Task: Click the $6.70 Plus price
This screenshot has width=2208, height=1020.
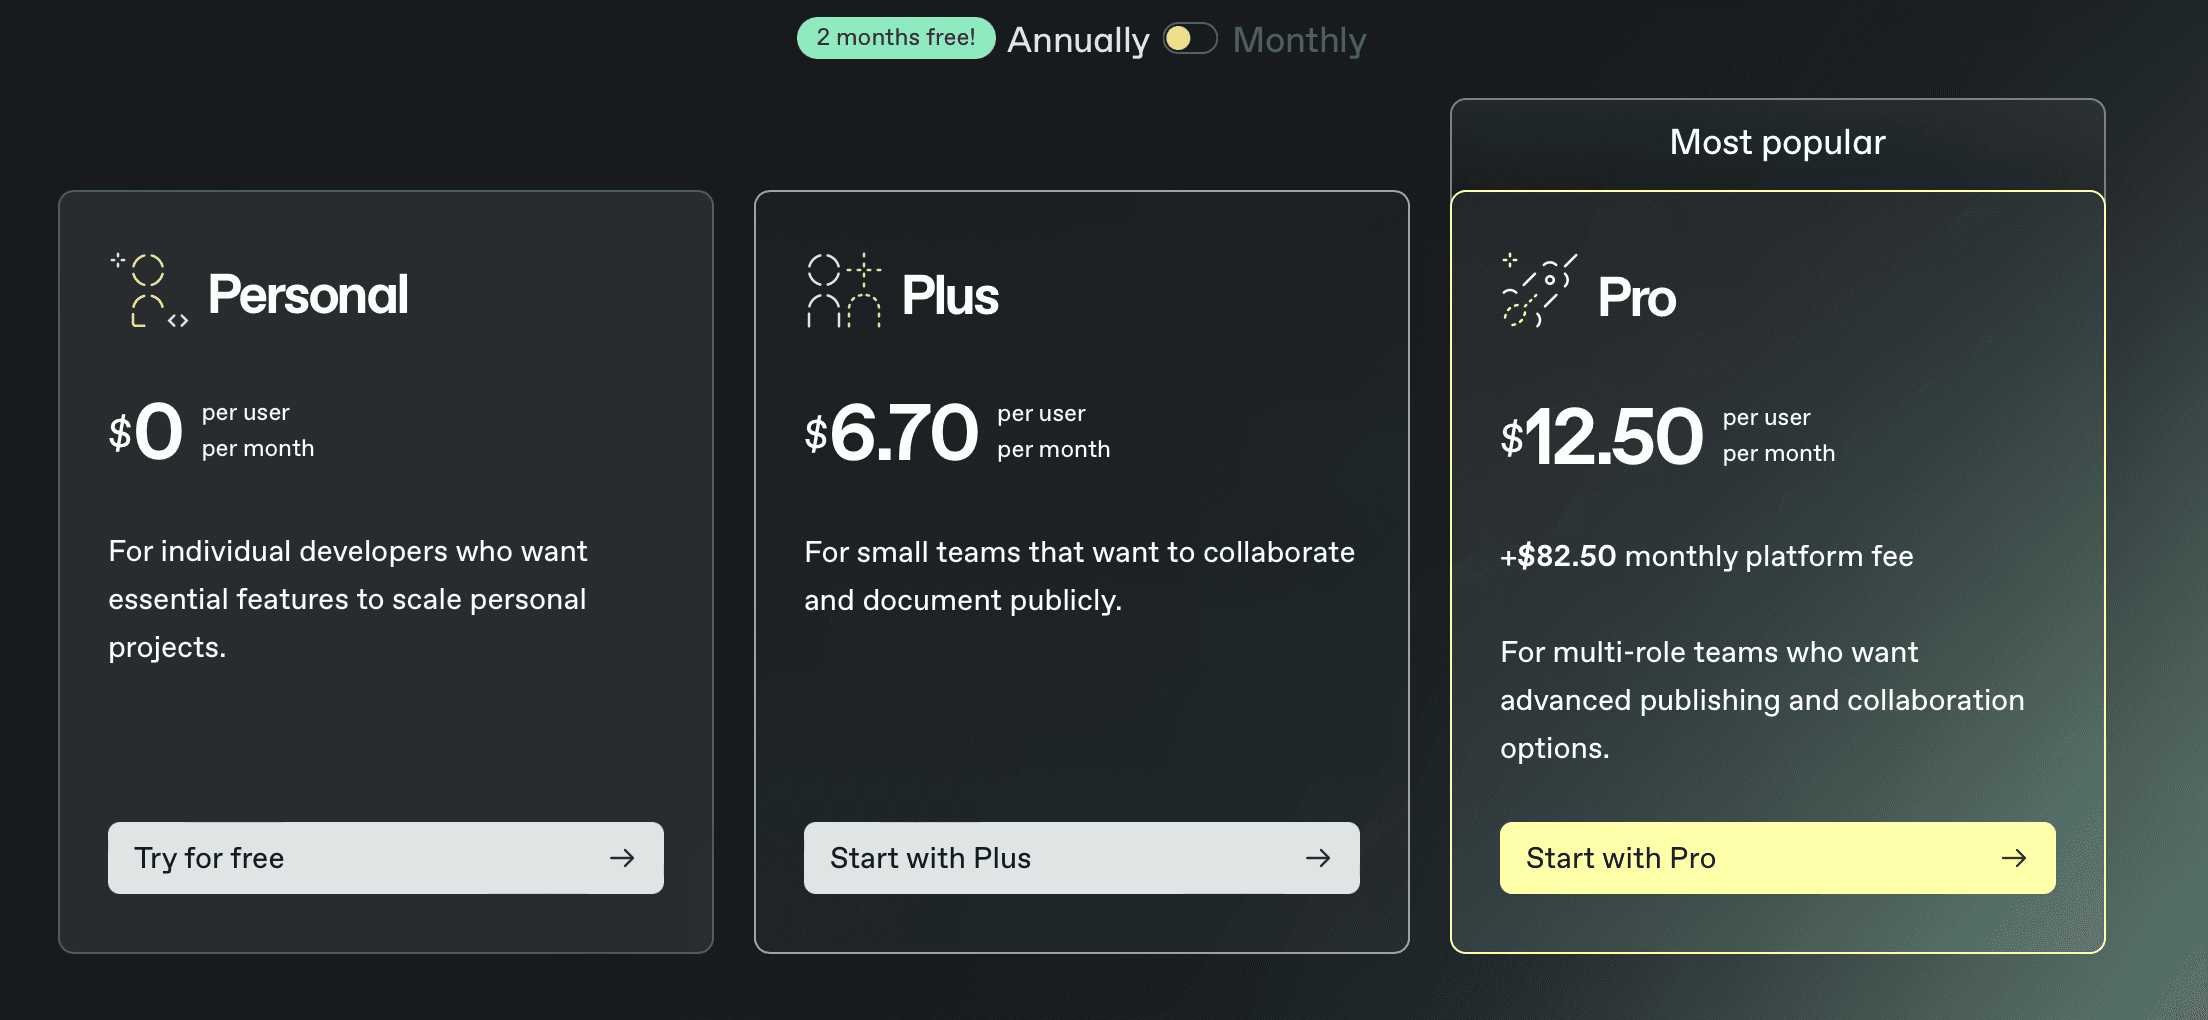Action: [x=892, y=433]
